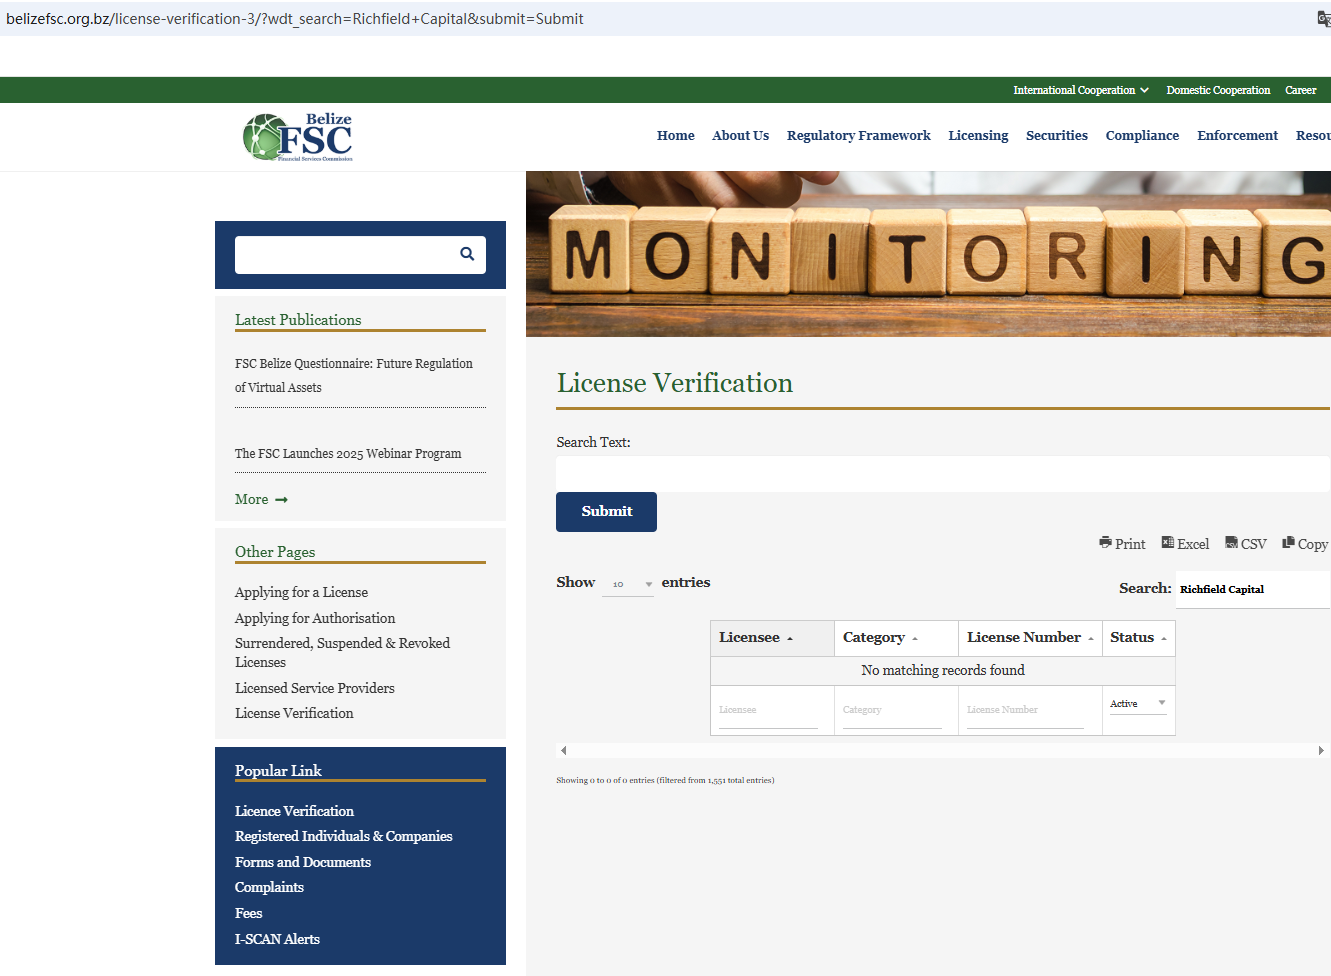
Task: Open the Licensing menu item
Action: point(977,136)
